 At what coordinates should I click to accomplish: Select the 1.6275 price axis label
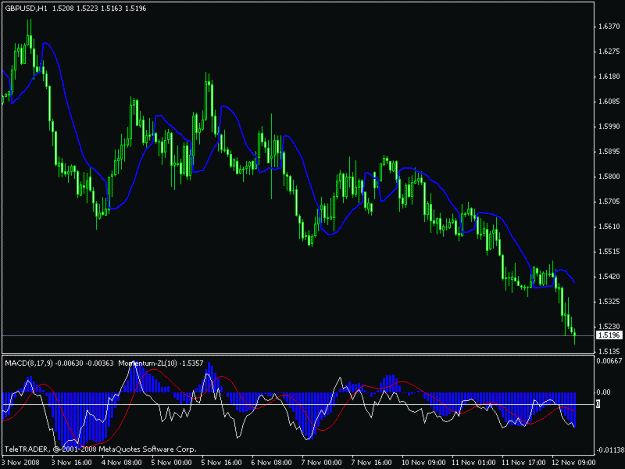(609, 51)
